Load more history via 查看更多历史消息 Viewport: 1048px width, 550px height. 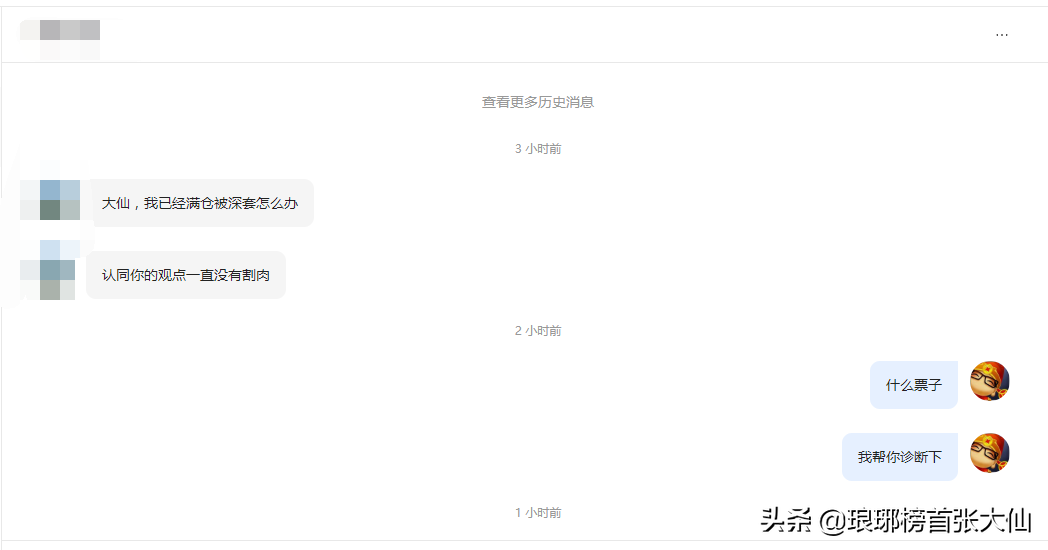click(x=538, y=102)
